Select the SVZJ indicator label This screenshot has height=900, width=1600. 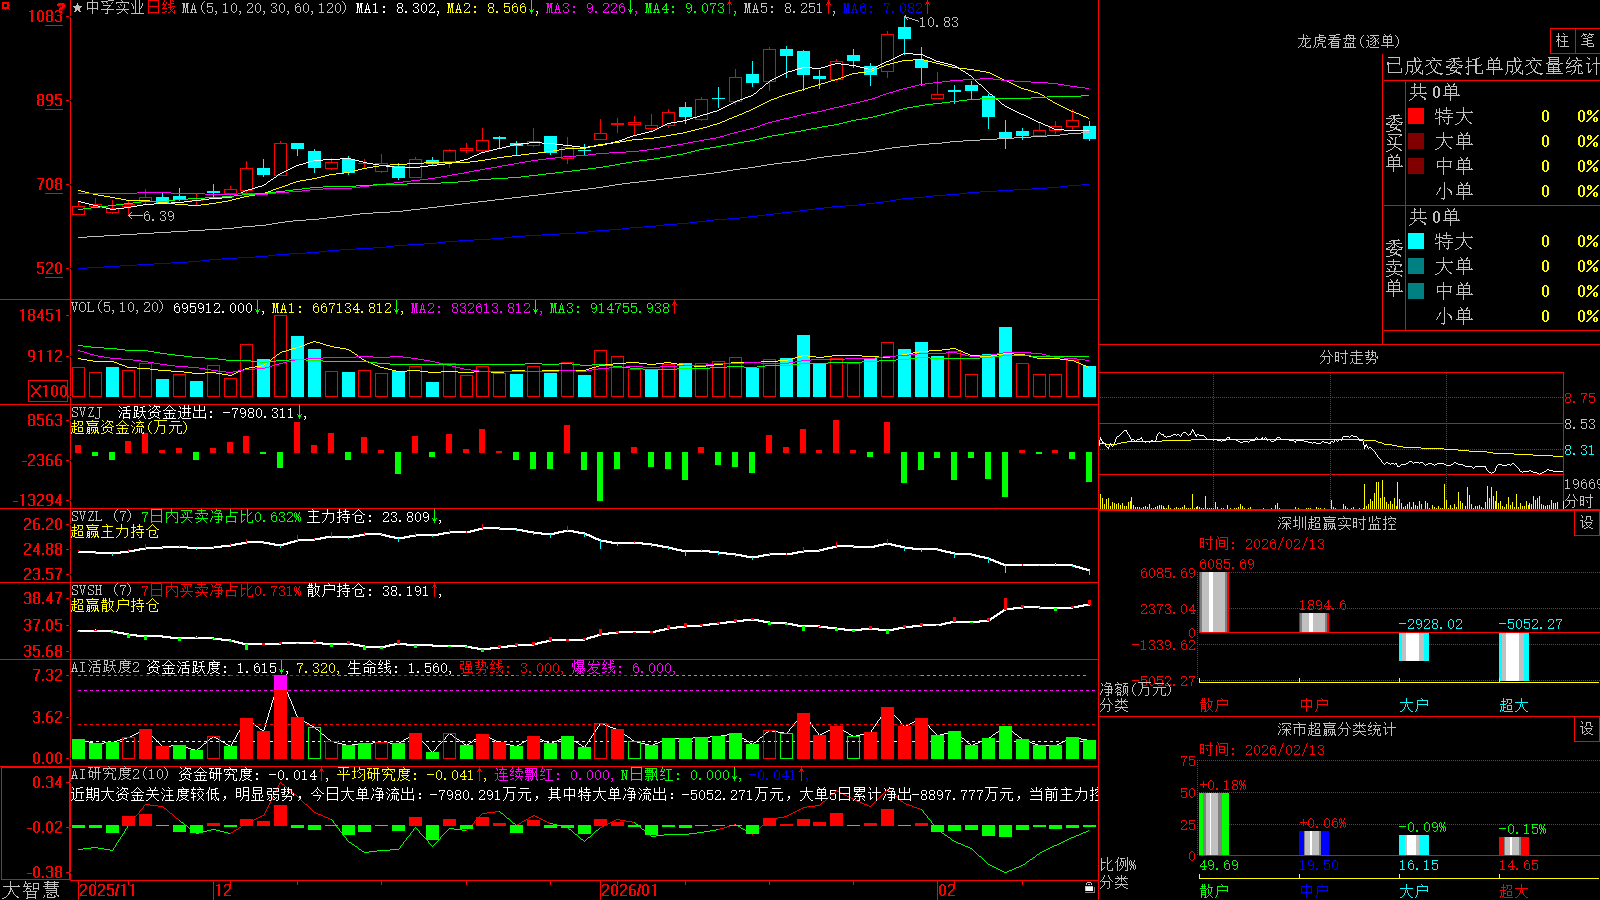87,412
